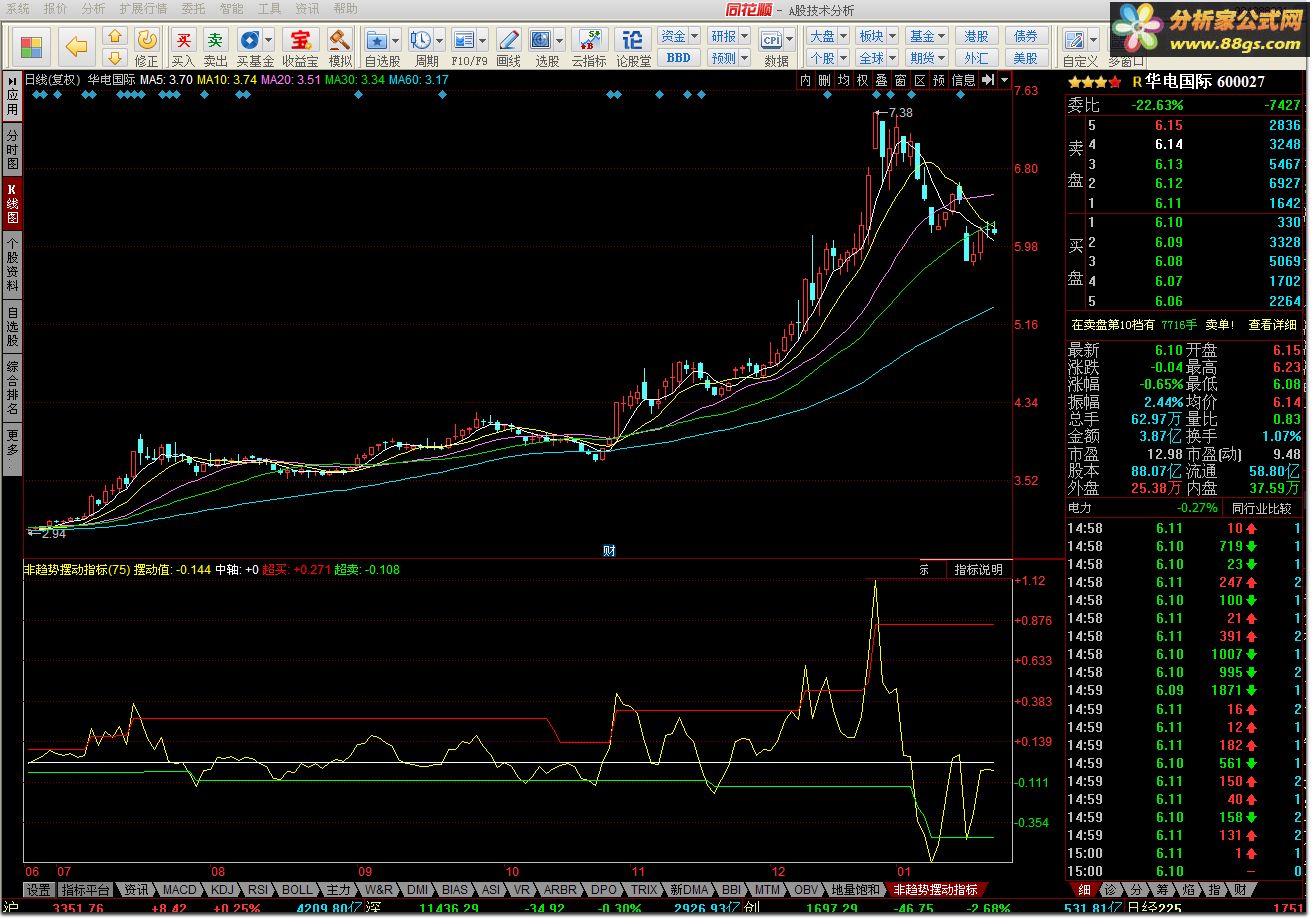
Task: Click the red 买入 buy icon
Action: point(183,40)
